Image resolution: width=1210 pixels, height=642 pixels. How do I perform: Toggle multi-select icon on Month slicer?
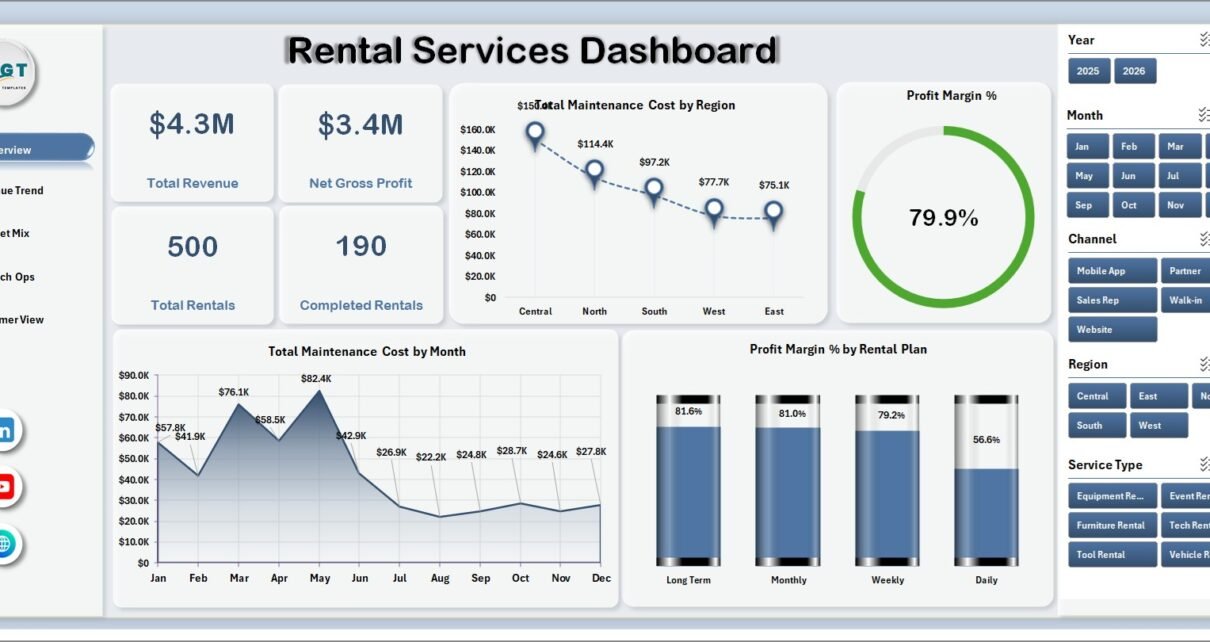[x=1204, y=115]
